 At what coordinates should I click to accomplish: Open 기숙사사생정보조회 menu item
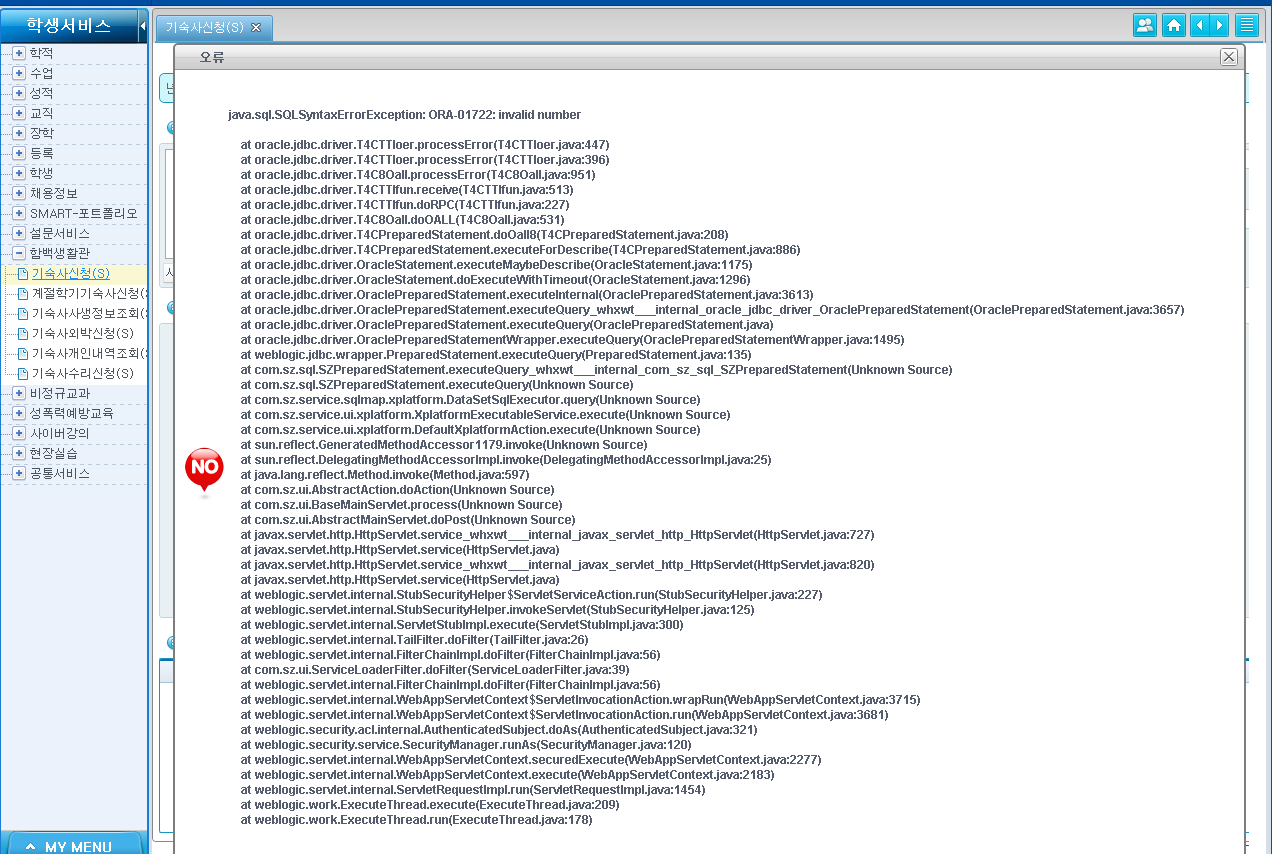click(90, 313)
